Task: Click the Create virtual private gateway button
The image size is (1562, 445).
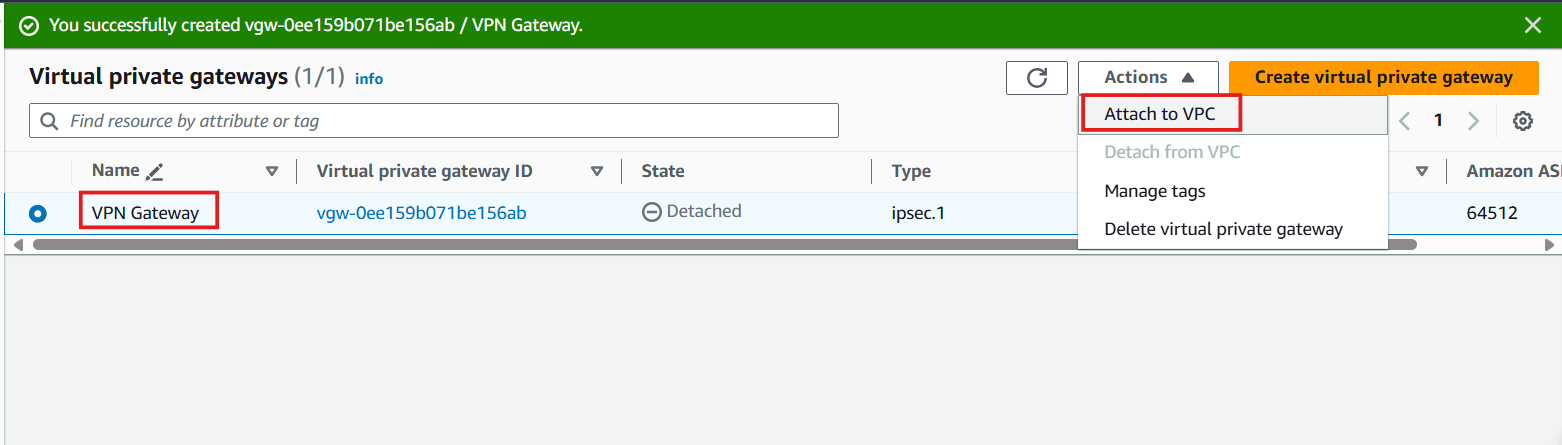Action: (x=1384, y=78)
